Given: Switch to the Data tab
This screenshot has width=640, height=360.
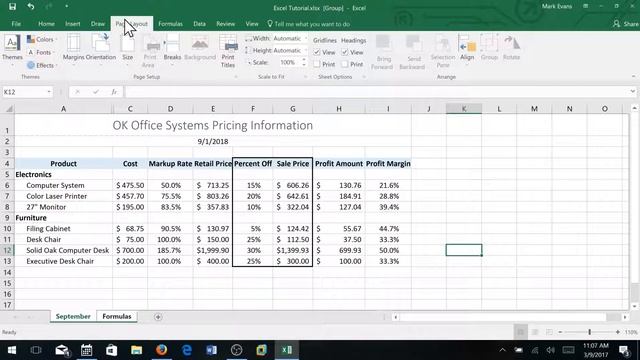Looking at the screenshot, I should (x=199, y=24).
